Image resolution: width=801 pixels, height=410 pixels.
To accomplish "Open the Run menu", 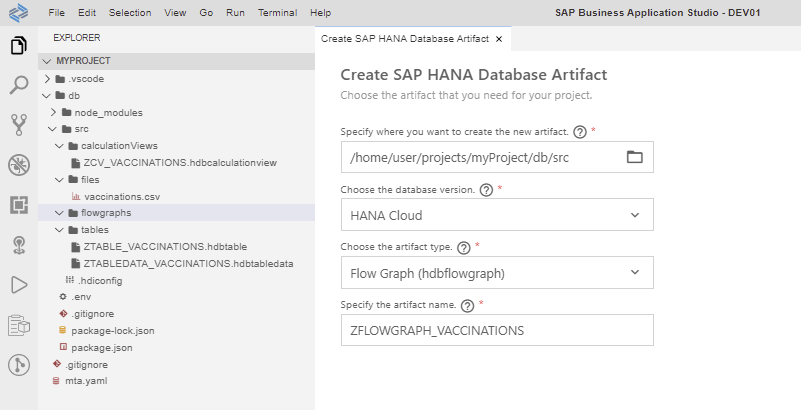I will pos(235,13).
